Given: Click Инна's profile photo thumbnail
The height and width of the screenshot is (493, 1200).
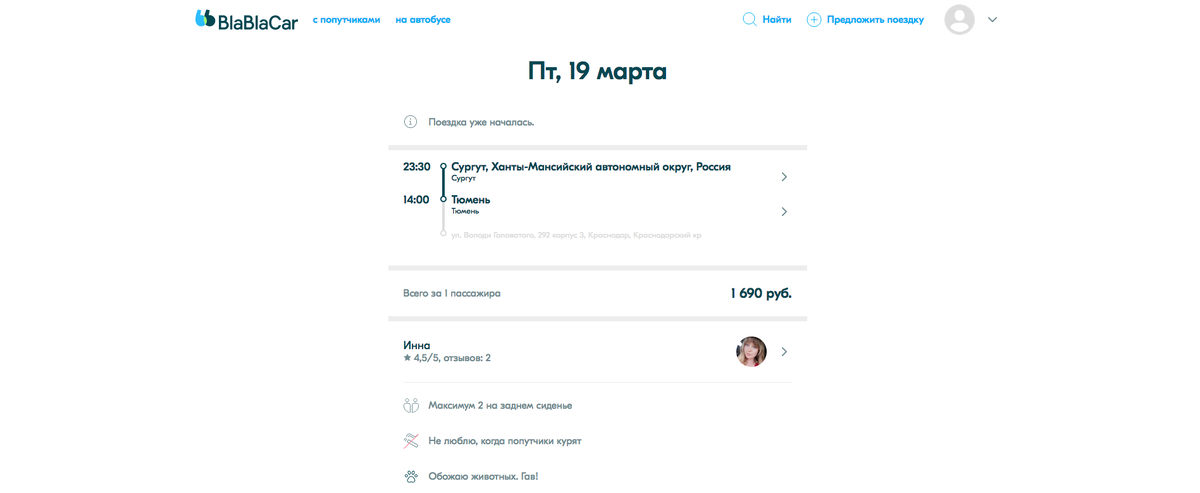Looking at the screenshot, I should point(751,352).
